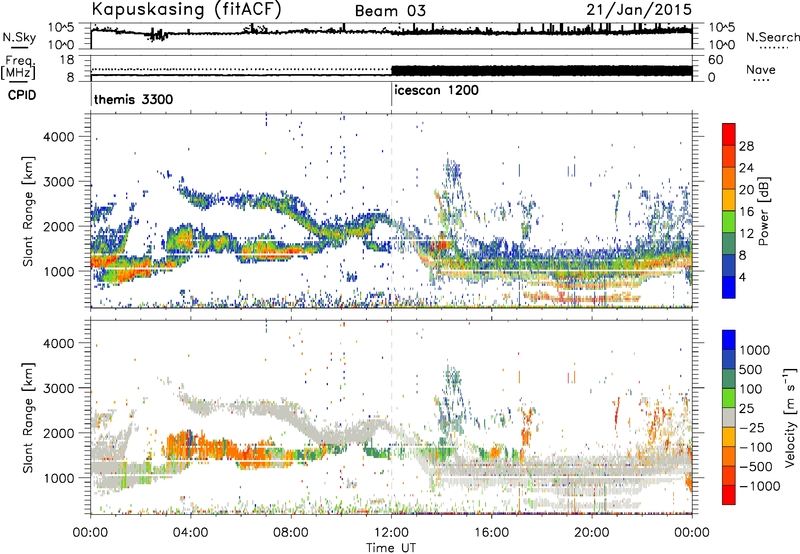Viewport: 800px width, 554px height.
Task: Click the black frequency band after 12:00
Action: [x=542, y=71]
